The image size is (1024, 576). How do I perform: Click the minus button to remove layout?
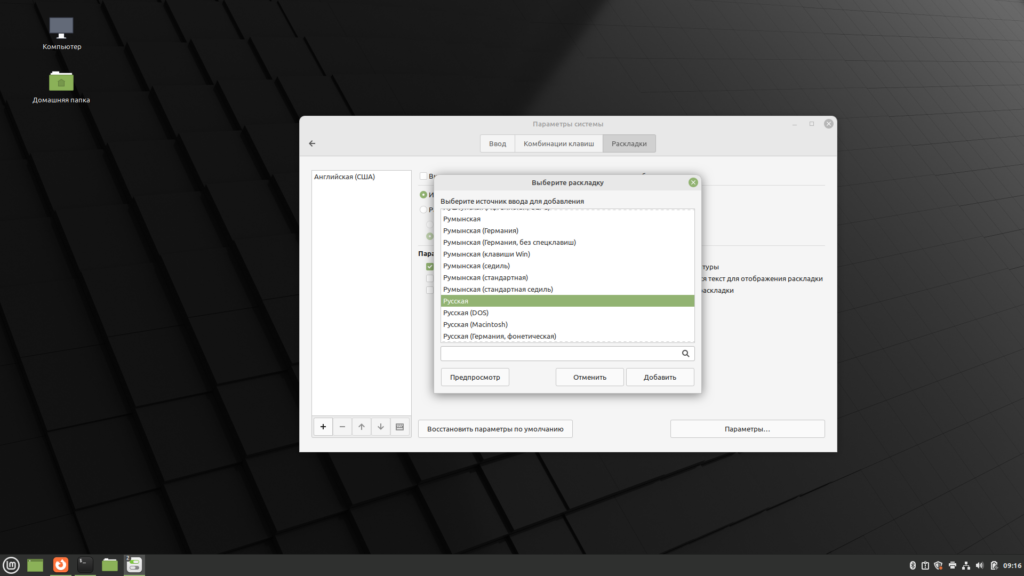click(x=342, y=426)
